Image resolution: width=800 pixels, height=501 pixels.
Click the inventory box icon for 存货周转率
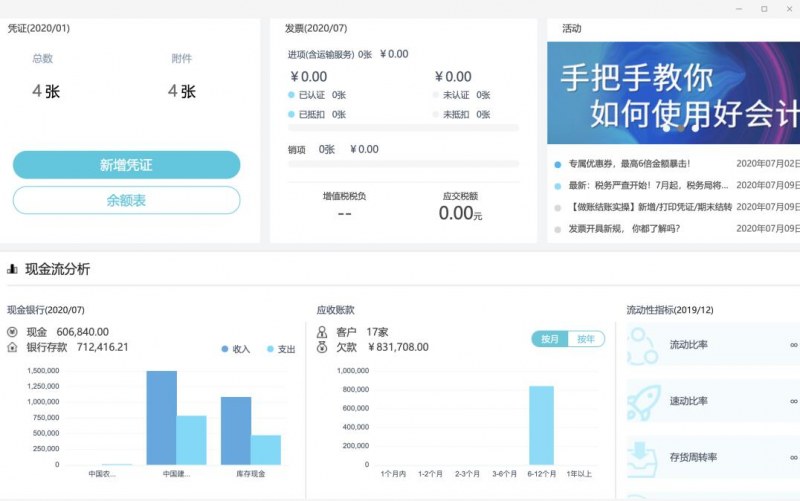[642, 458]
